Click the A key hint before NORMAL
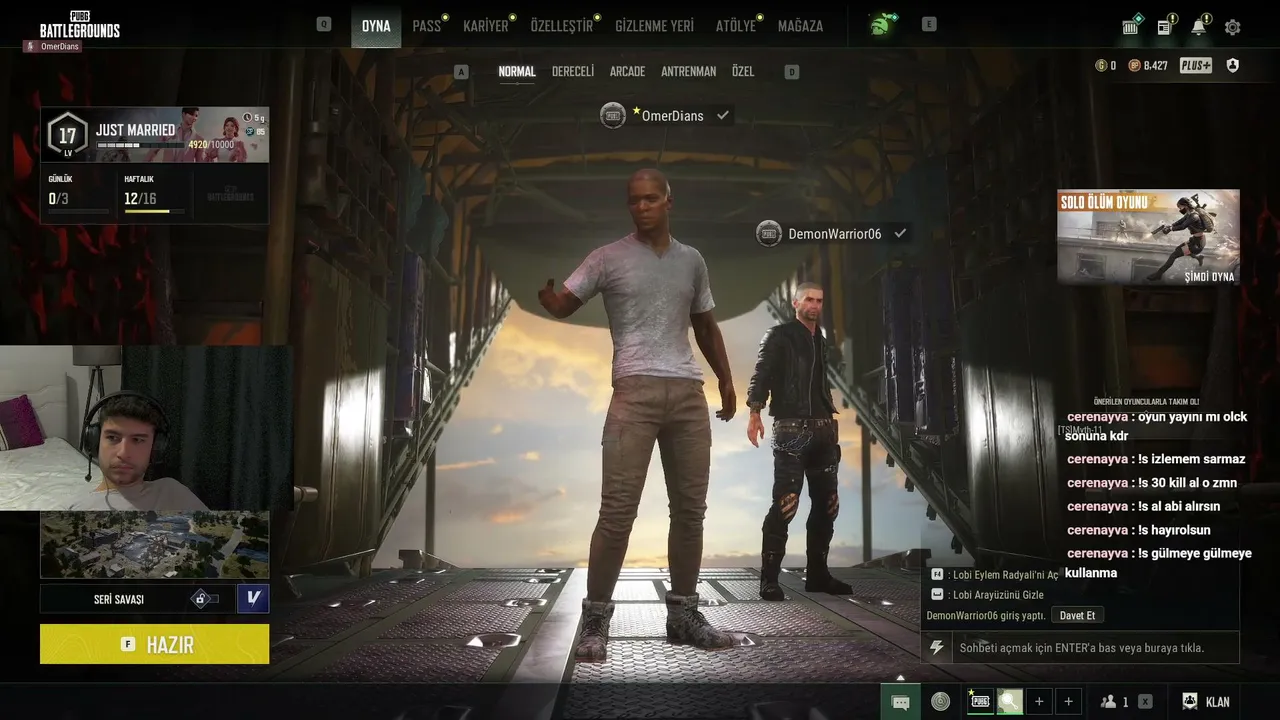 (461, 72)
